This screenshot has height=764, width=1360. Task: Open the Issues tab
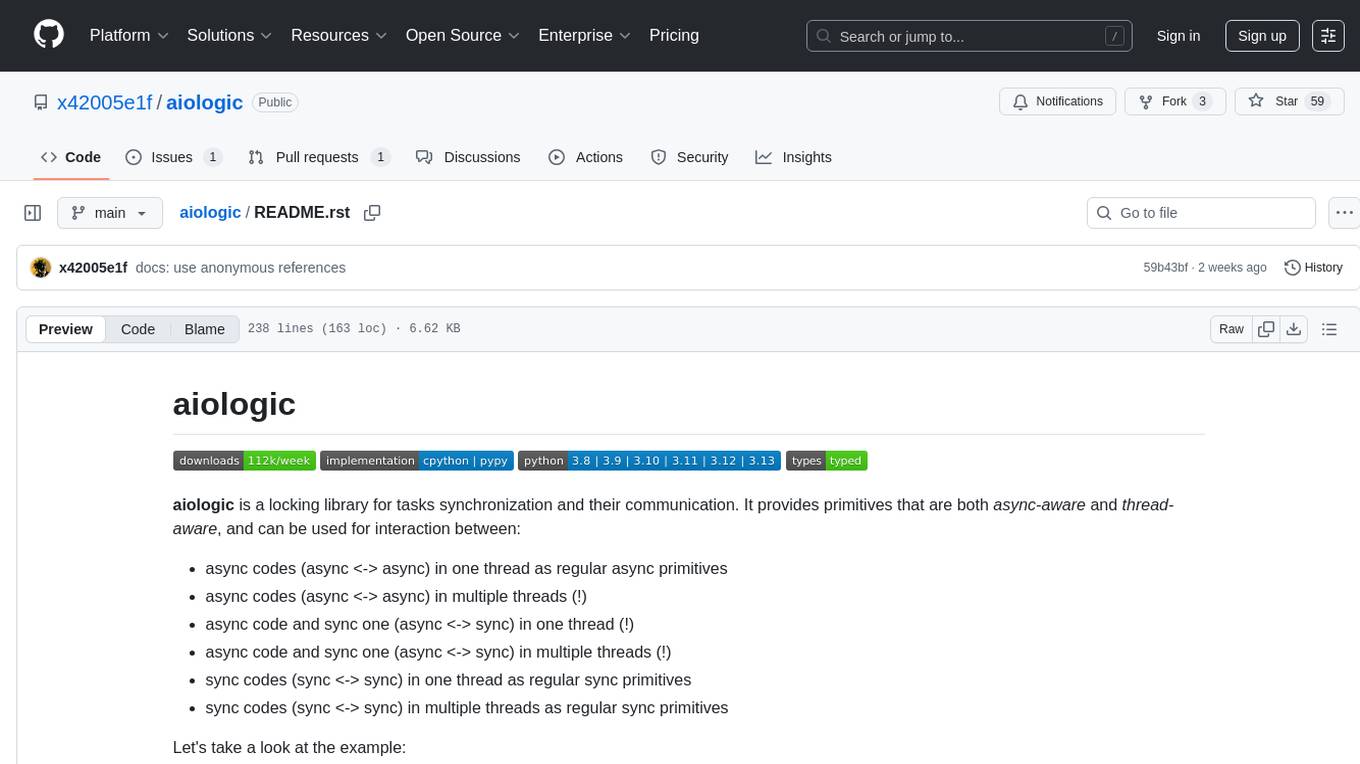[x=173, y=157]
